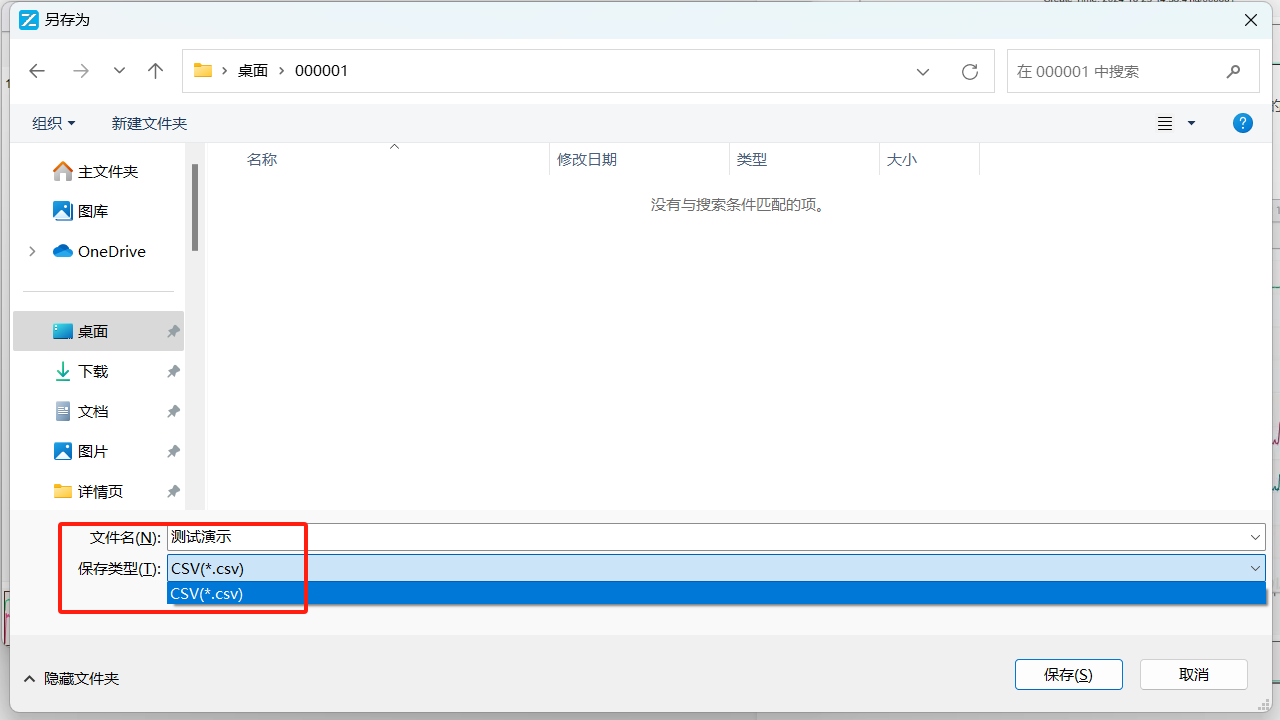Open the breadcrumb history dropdown arrow

coord(922,71)
